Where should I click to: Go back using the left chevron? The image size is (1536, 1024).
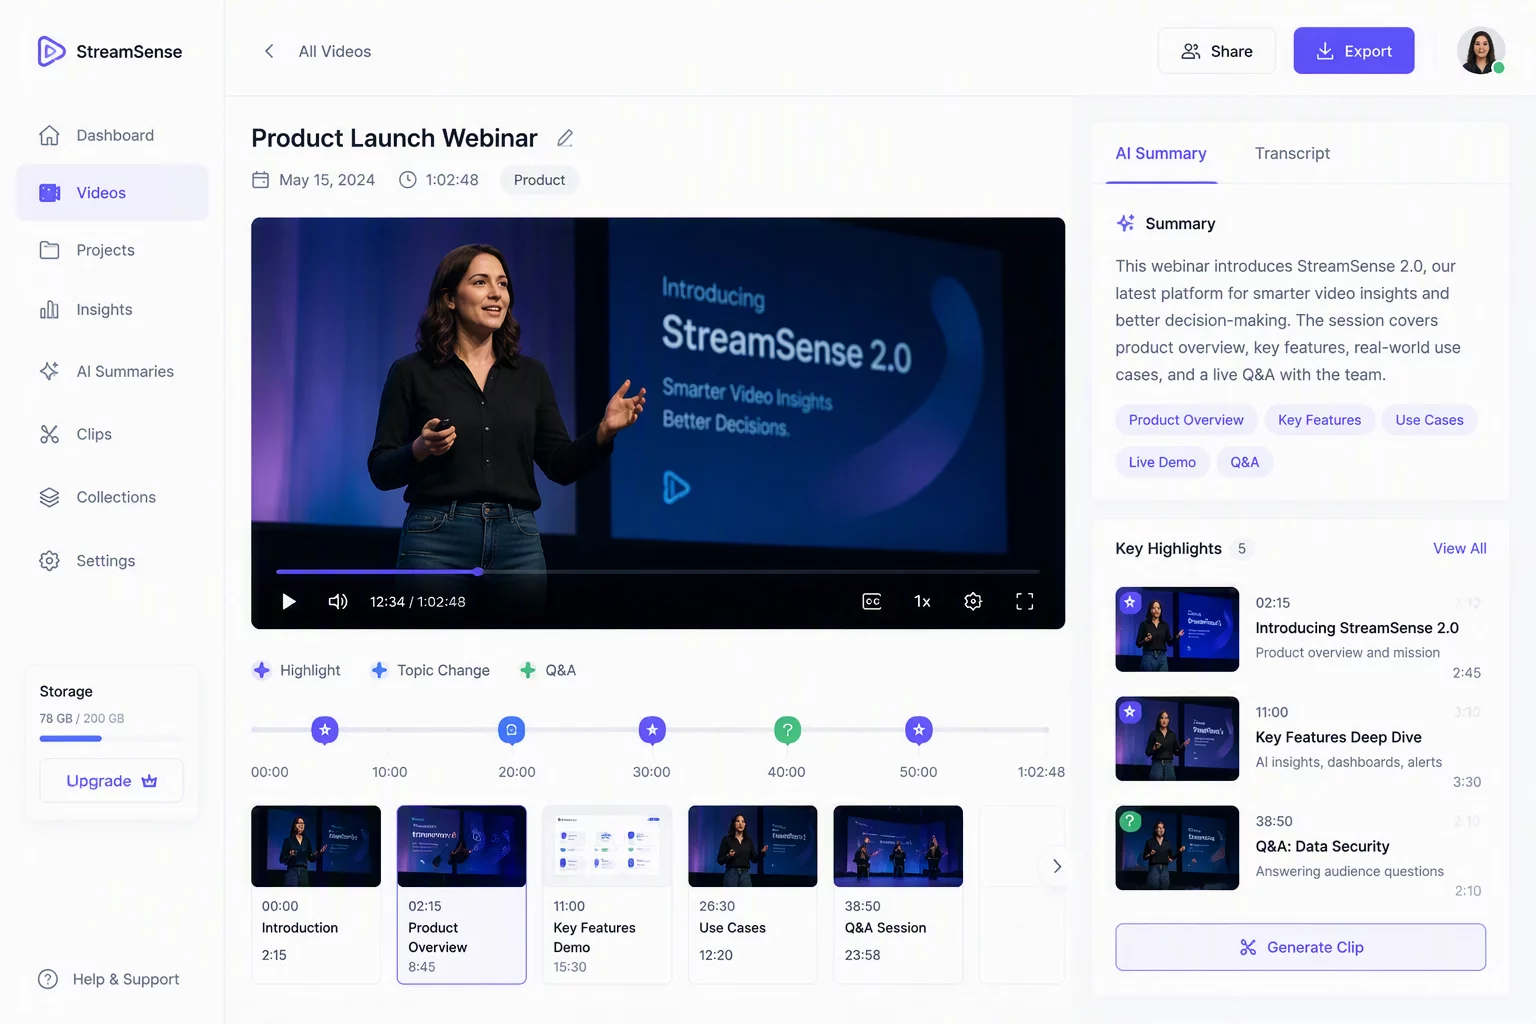269,51
